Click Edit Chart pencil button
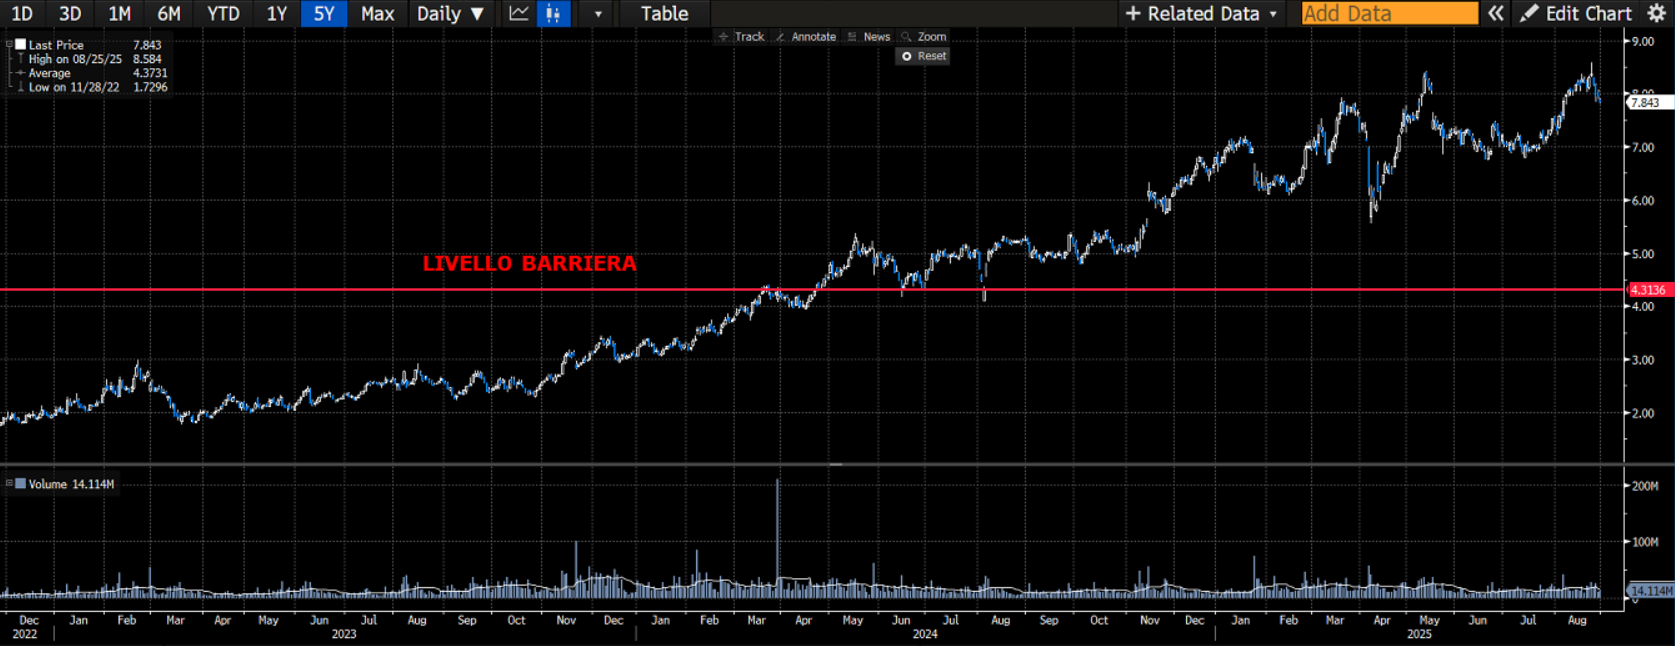This screenshot has height=646, width=1675. pyautogui.click(x=1576, y=14)
